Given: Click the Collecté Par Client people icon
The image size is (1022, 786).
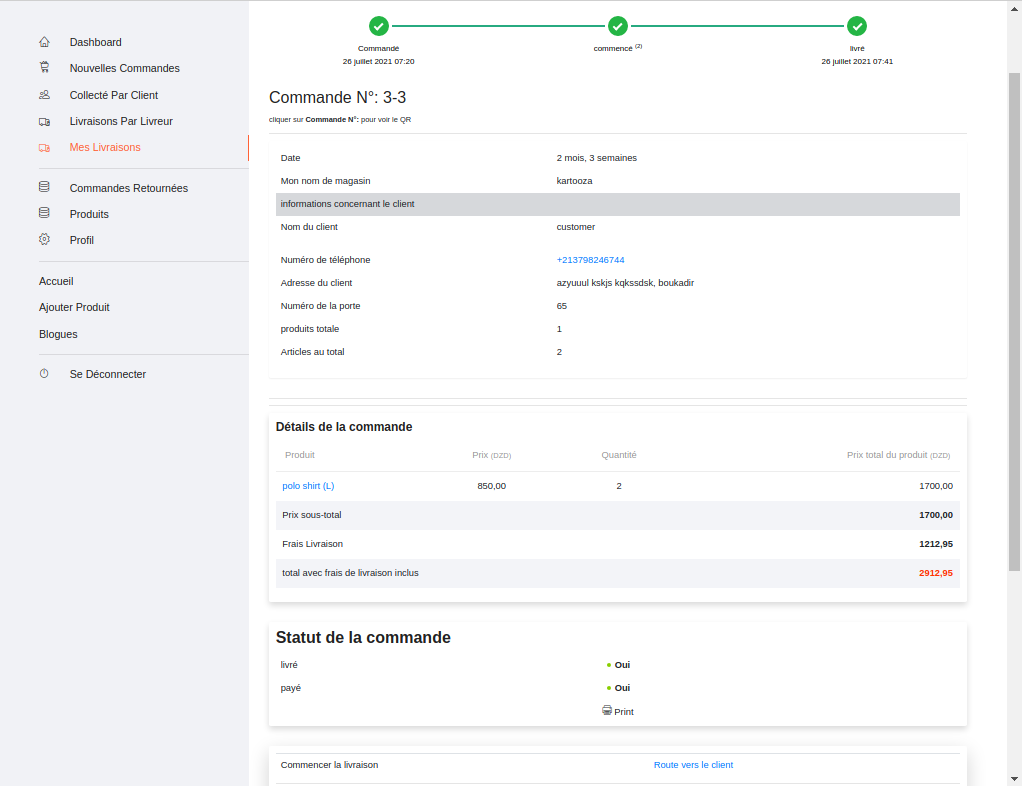Looking at the screenshot, I should click(x=44, y=95).
